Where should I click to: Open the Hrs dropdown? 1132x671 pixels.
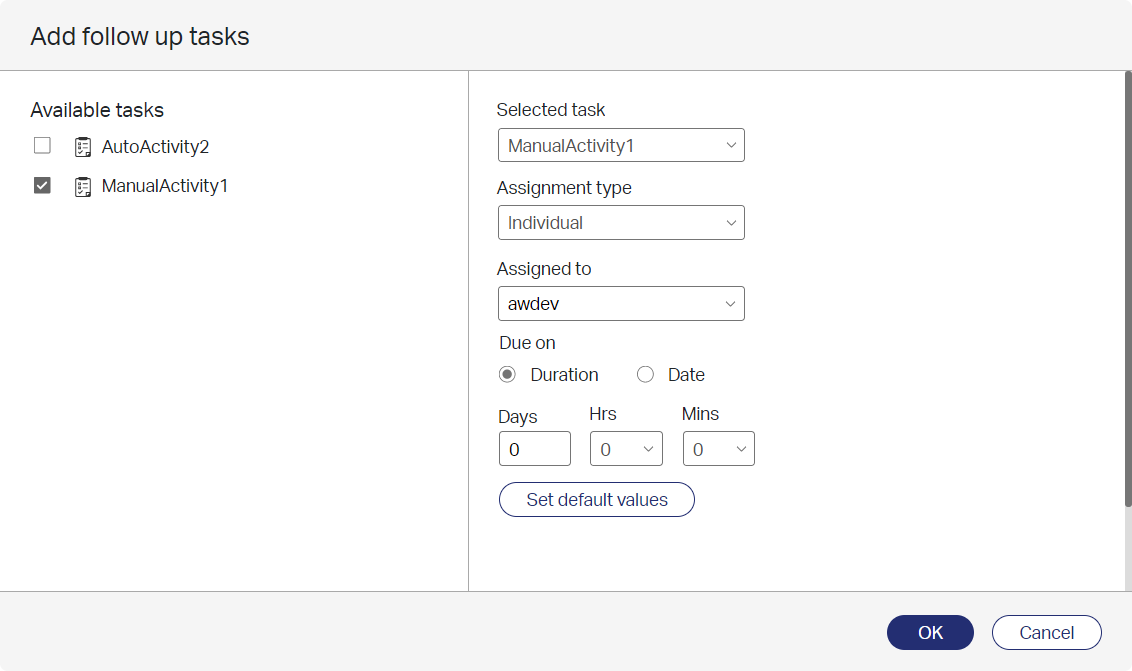[626, 449]
